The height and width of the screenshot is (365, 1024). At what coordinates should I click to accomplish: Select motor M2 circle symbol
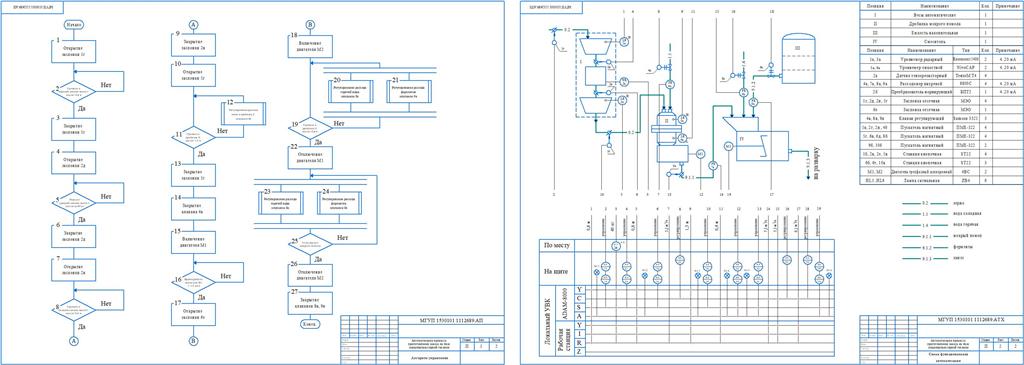click(729, 146)
